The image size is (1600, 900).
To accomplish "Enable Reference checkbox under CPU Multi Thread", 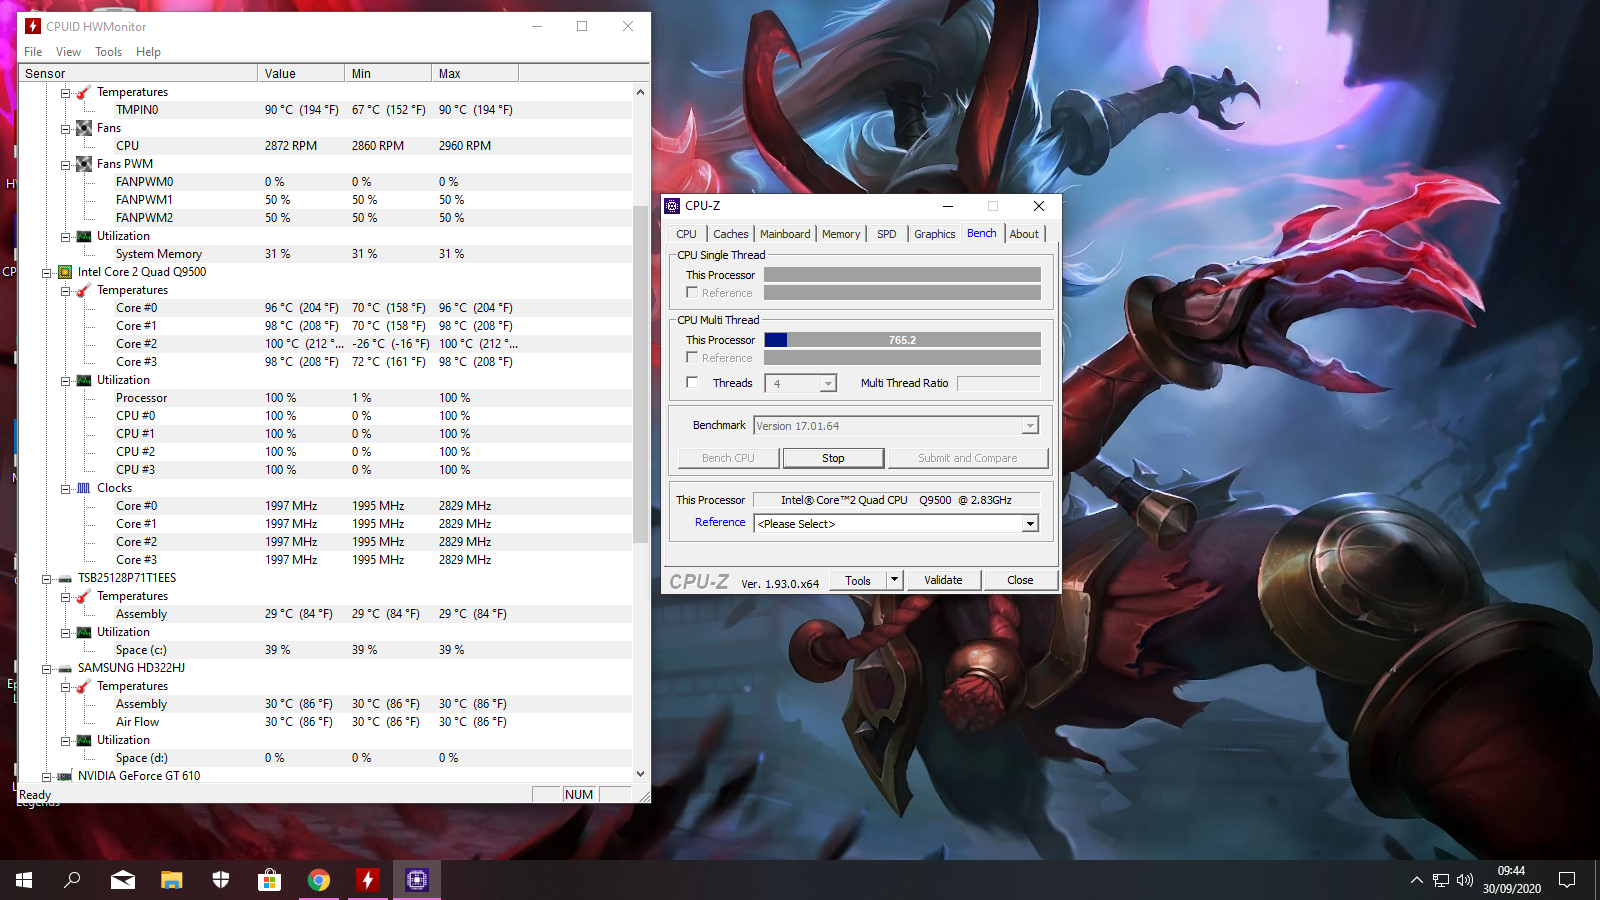I will coord(692,358).
